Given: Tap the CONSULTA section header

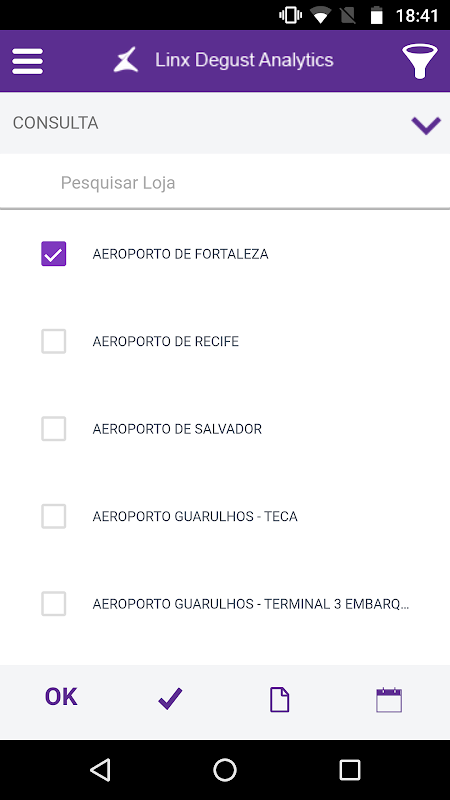Looking at the screenshot, I should coord(225,123).
